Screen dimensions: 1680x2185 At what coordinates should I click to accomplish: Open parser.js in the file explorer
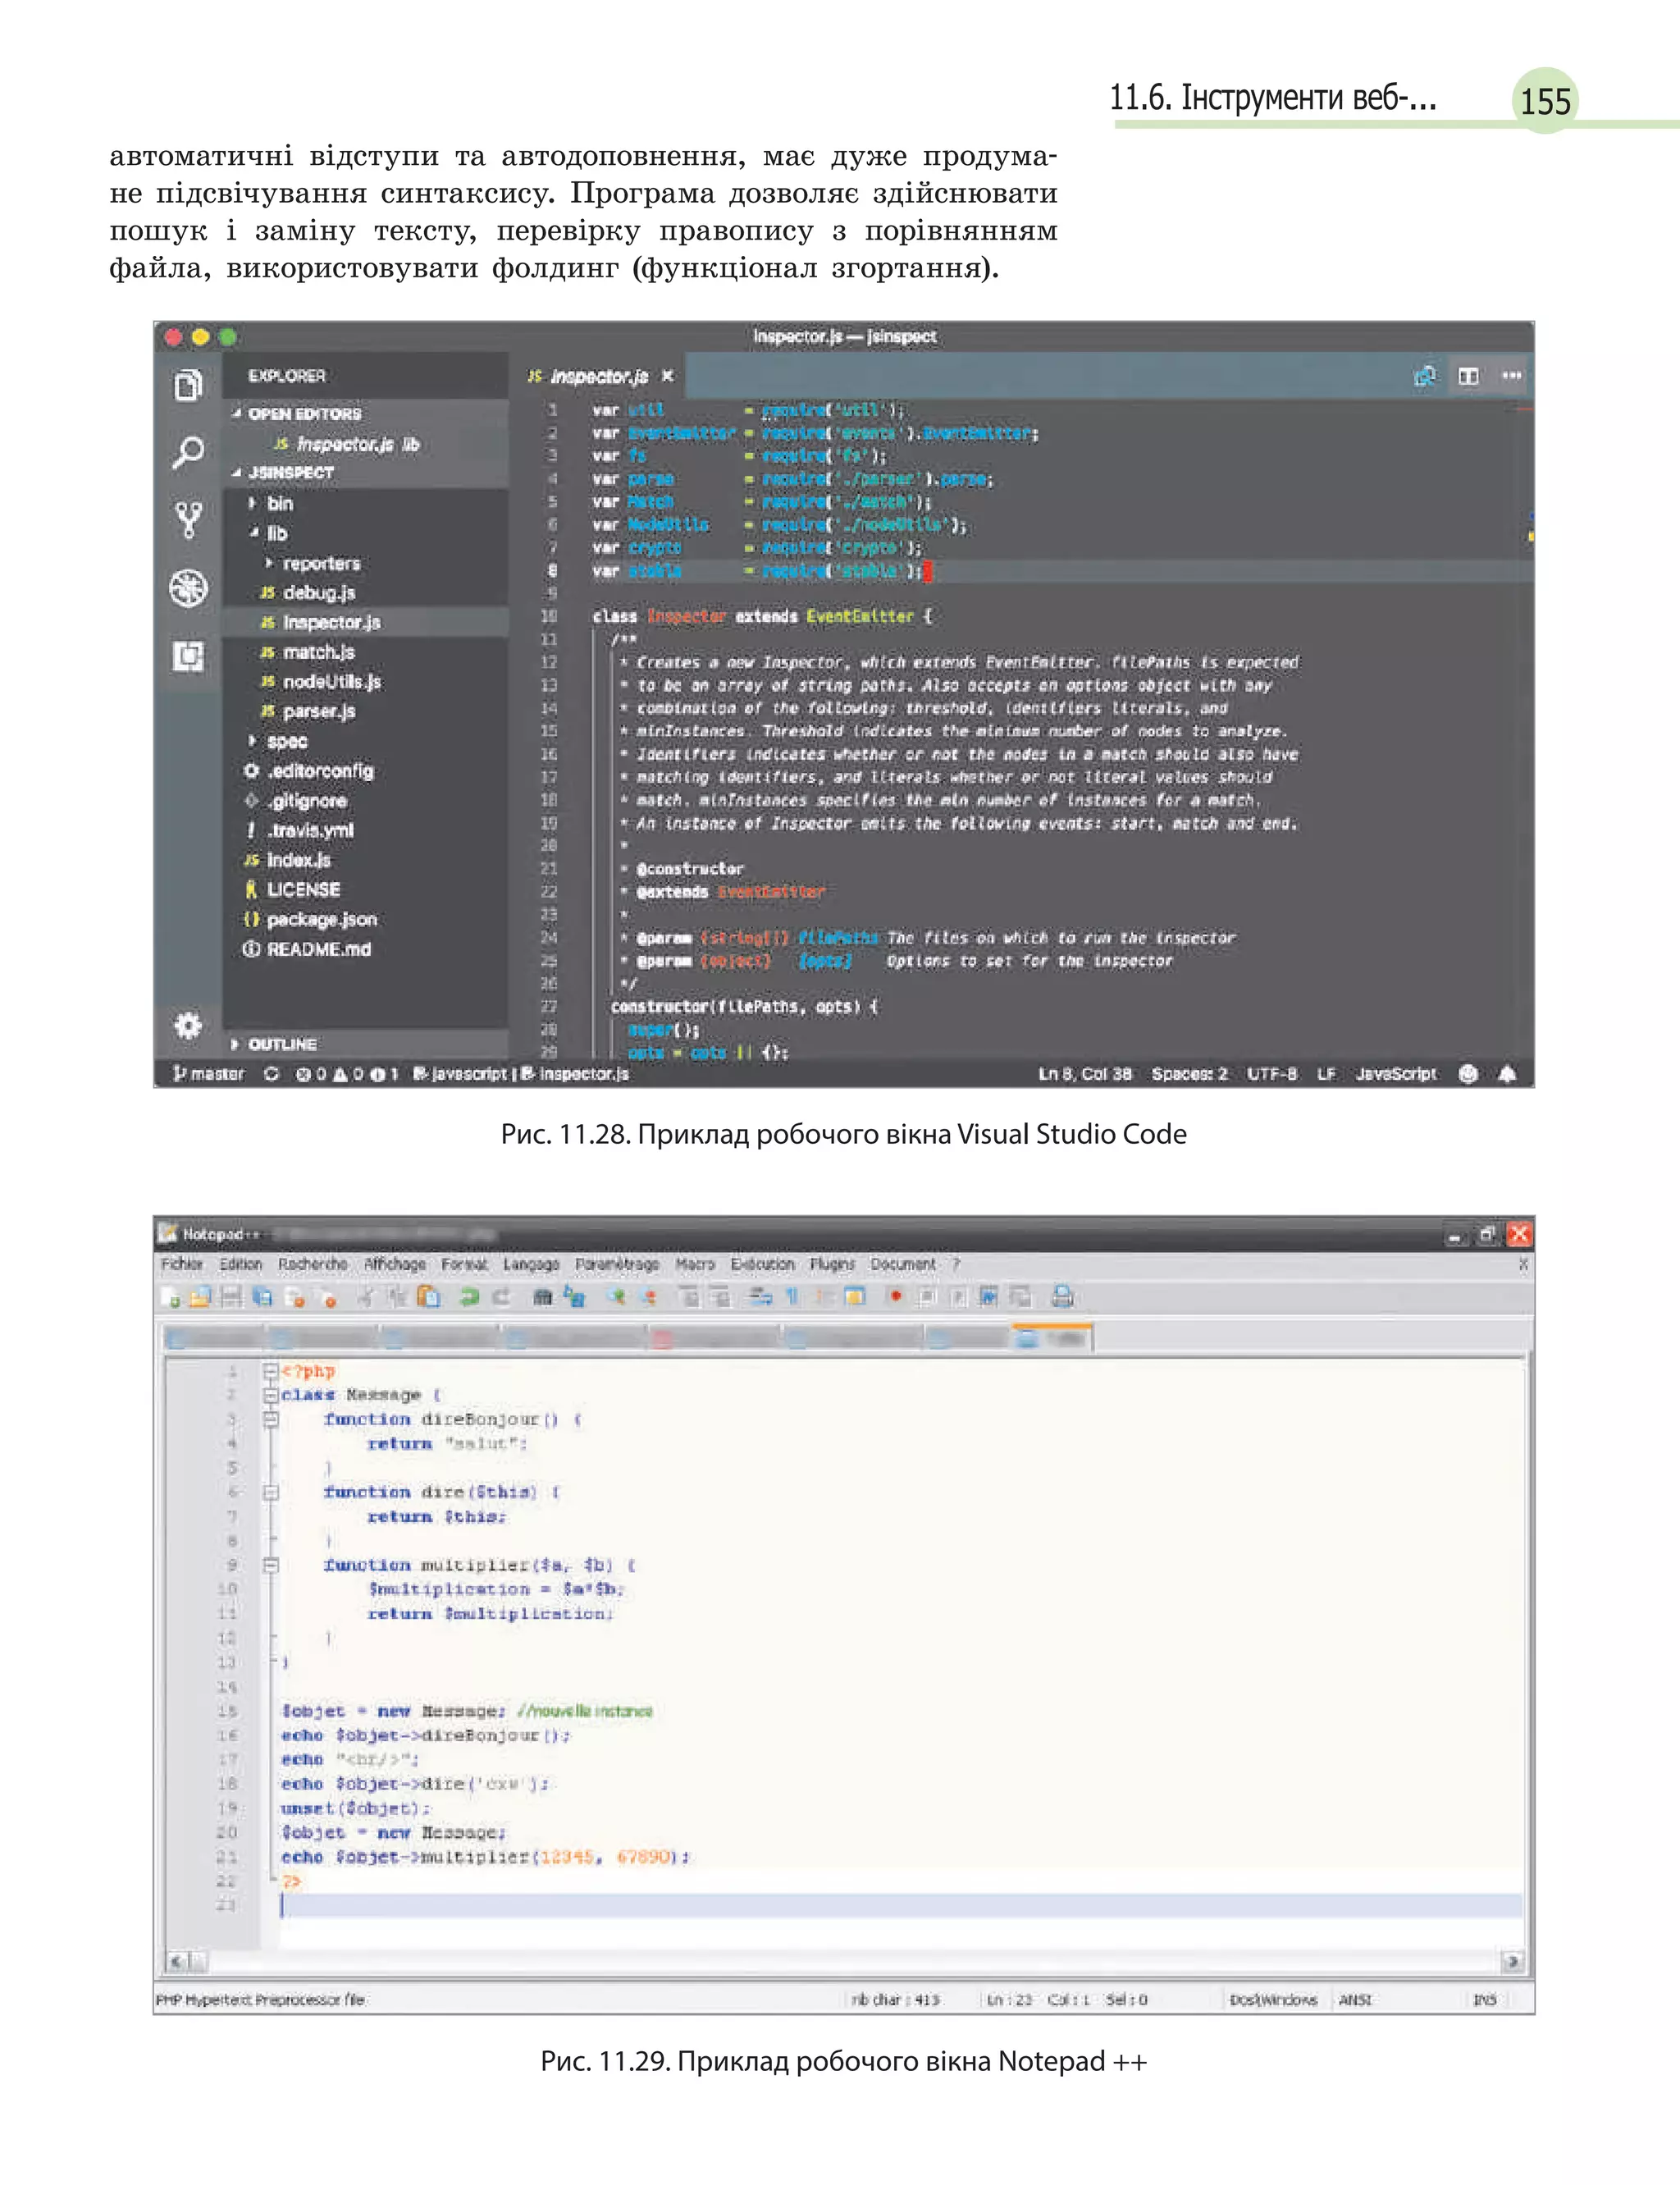tap(318, 711)
